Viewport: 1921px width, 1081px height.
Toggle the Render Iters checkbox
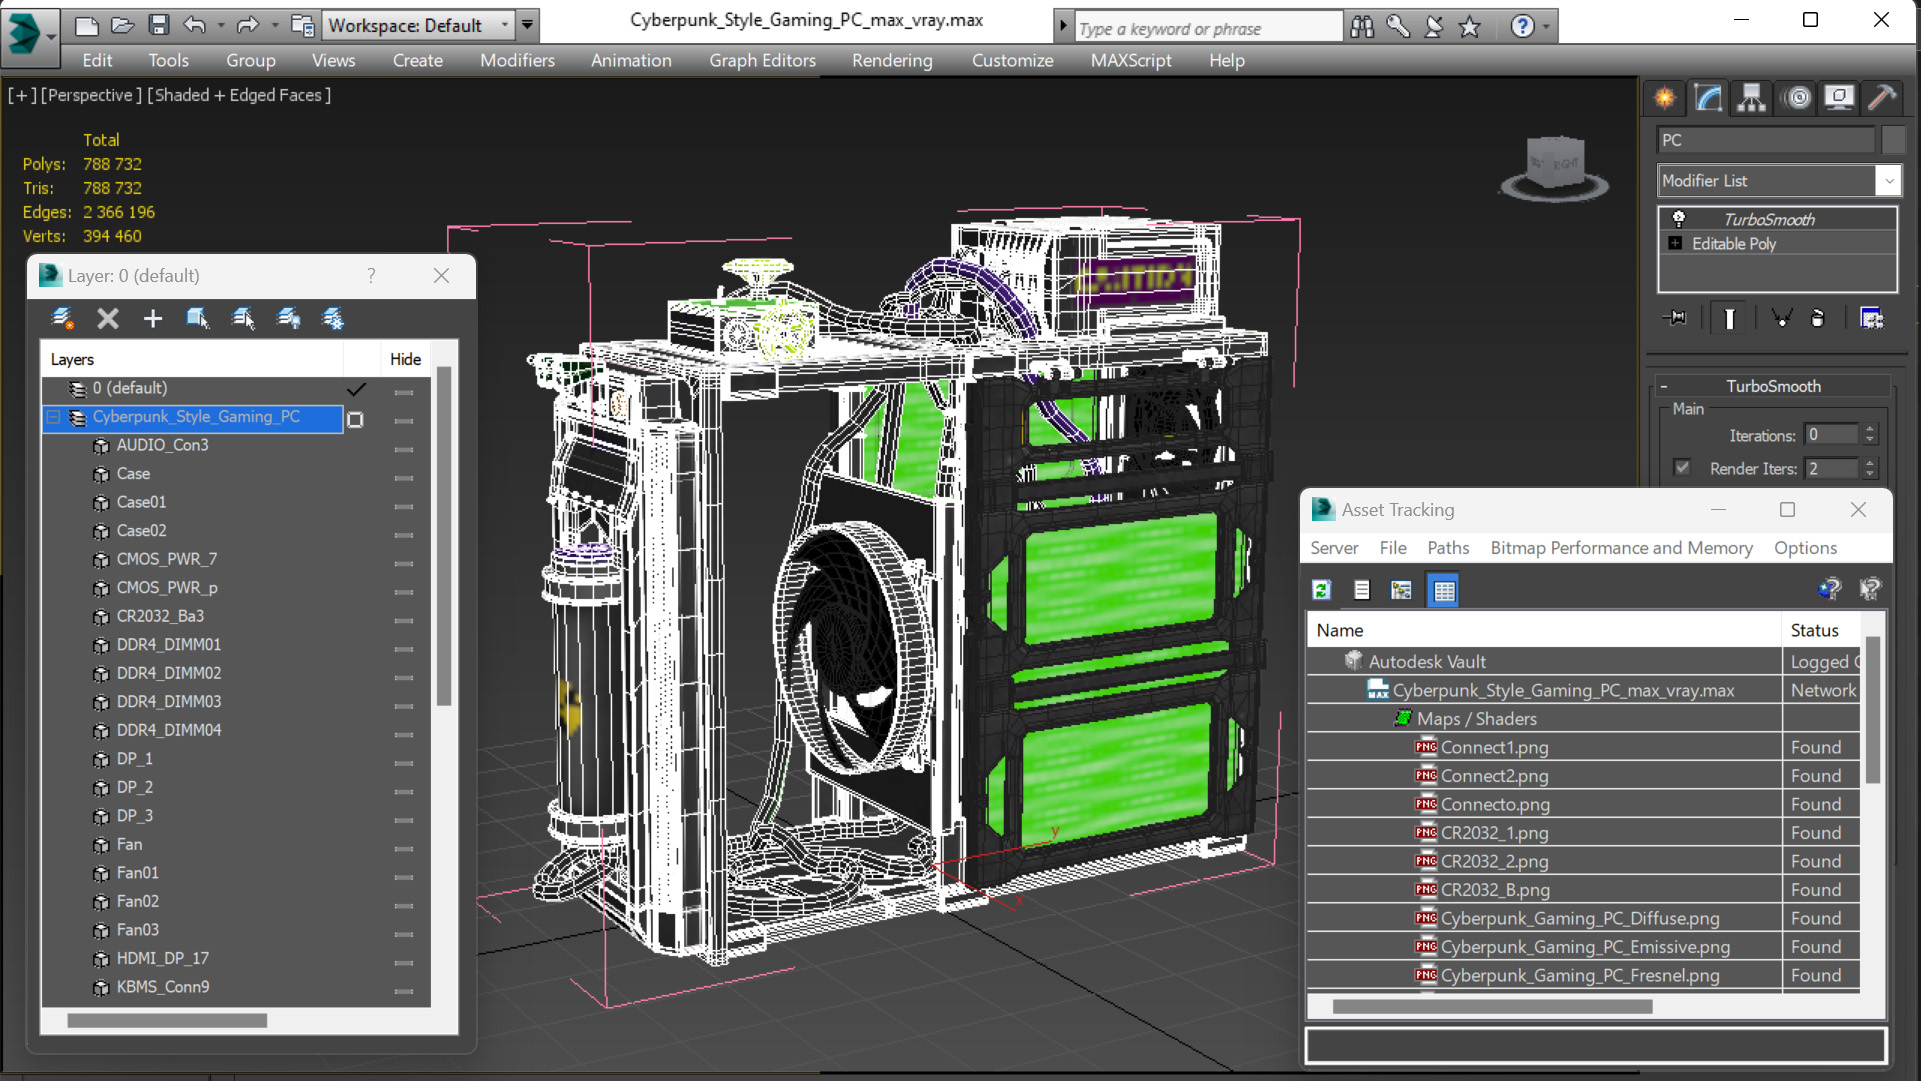pos(1682,467)
